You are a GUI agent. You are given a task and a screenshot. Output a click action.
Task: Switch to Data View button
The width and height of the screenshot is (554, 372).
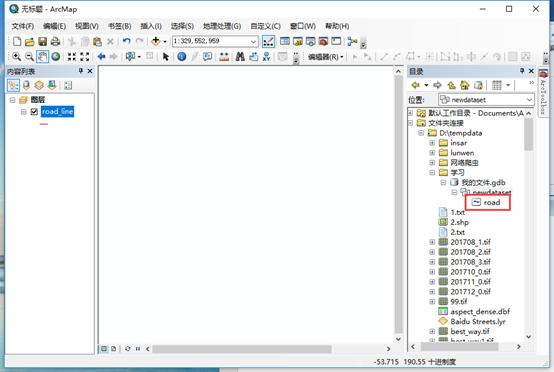click(104, 349)
